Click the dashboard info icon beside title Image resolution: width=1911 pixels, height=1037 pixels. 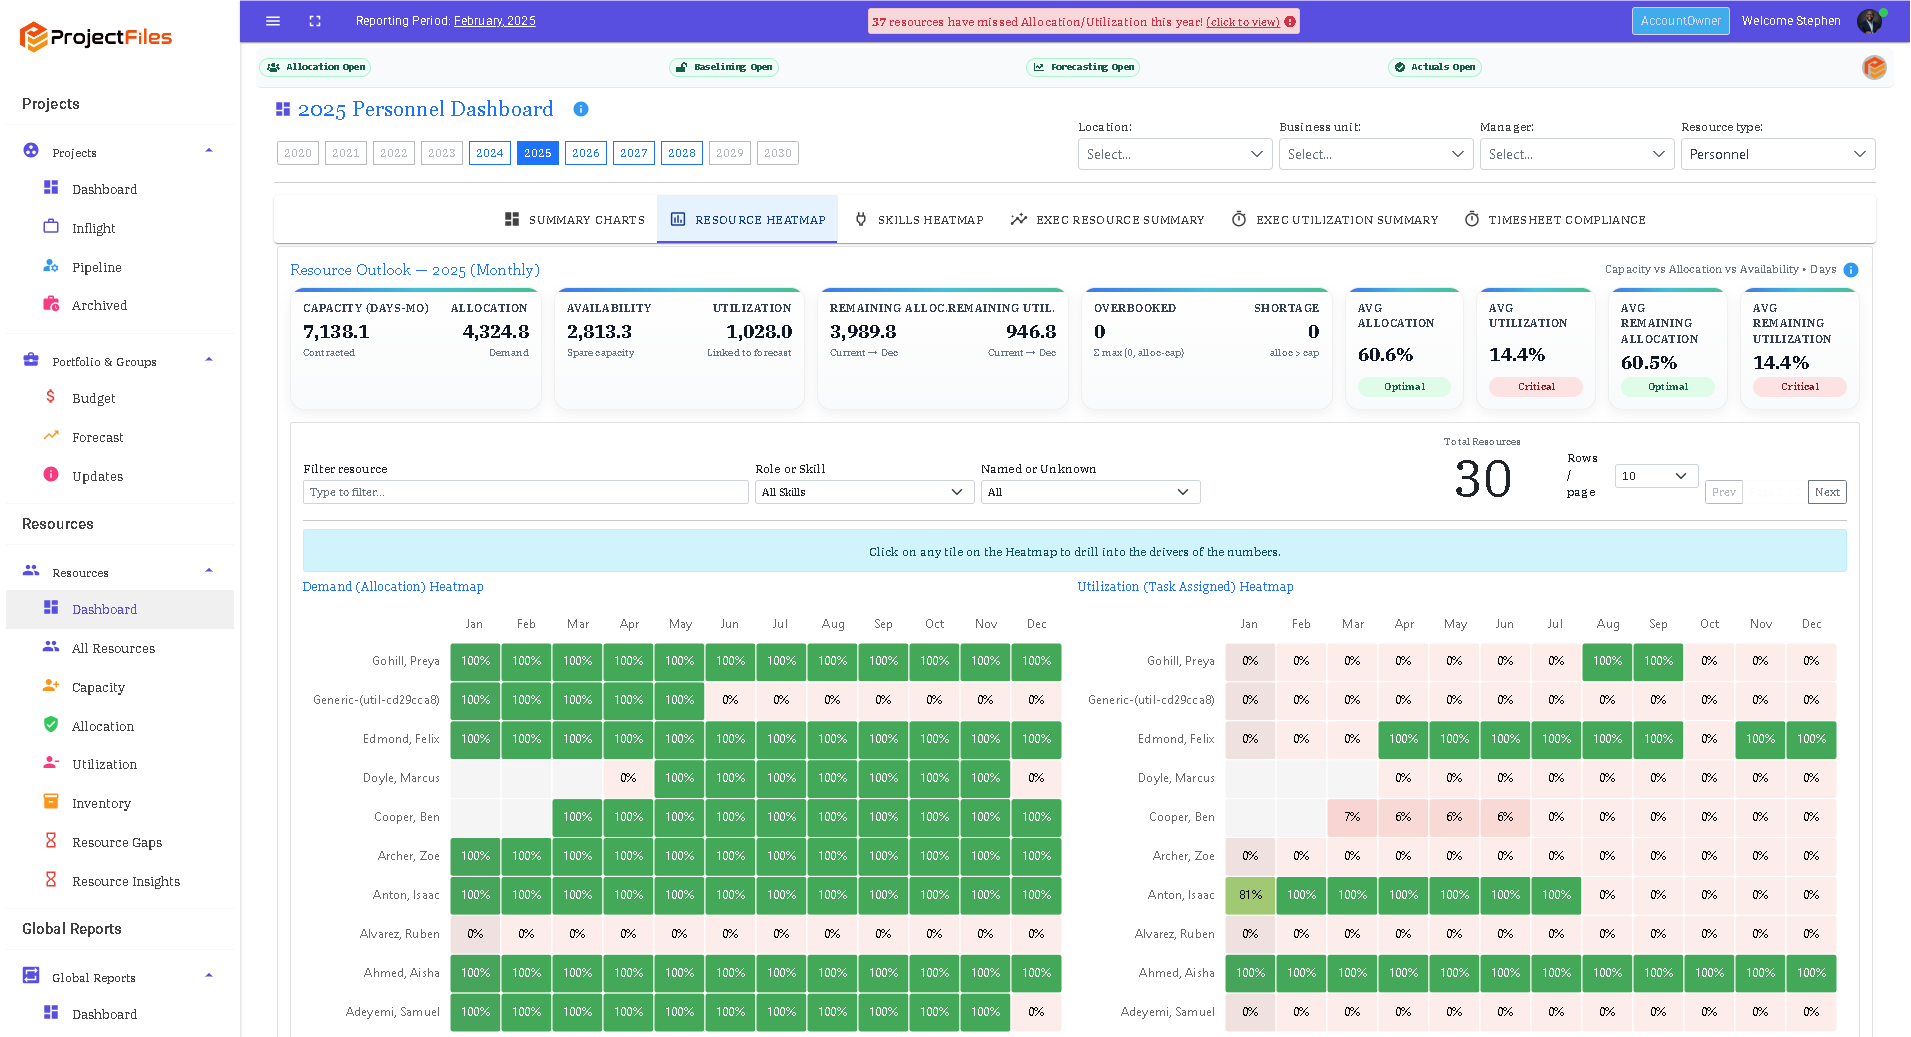pos(581,109)
